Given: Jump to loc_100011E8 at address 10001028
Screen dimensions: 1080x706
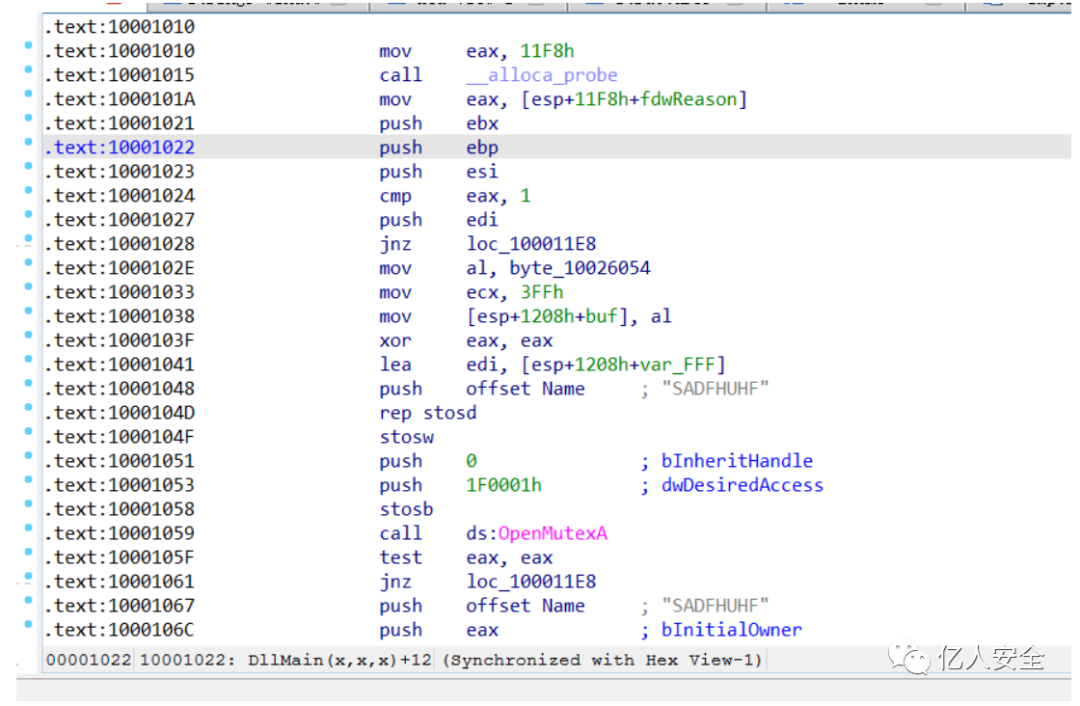Looking at the screenshot, I should (531, 245).
